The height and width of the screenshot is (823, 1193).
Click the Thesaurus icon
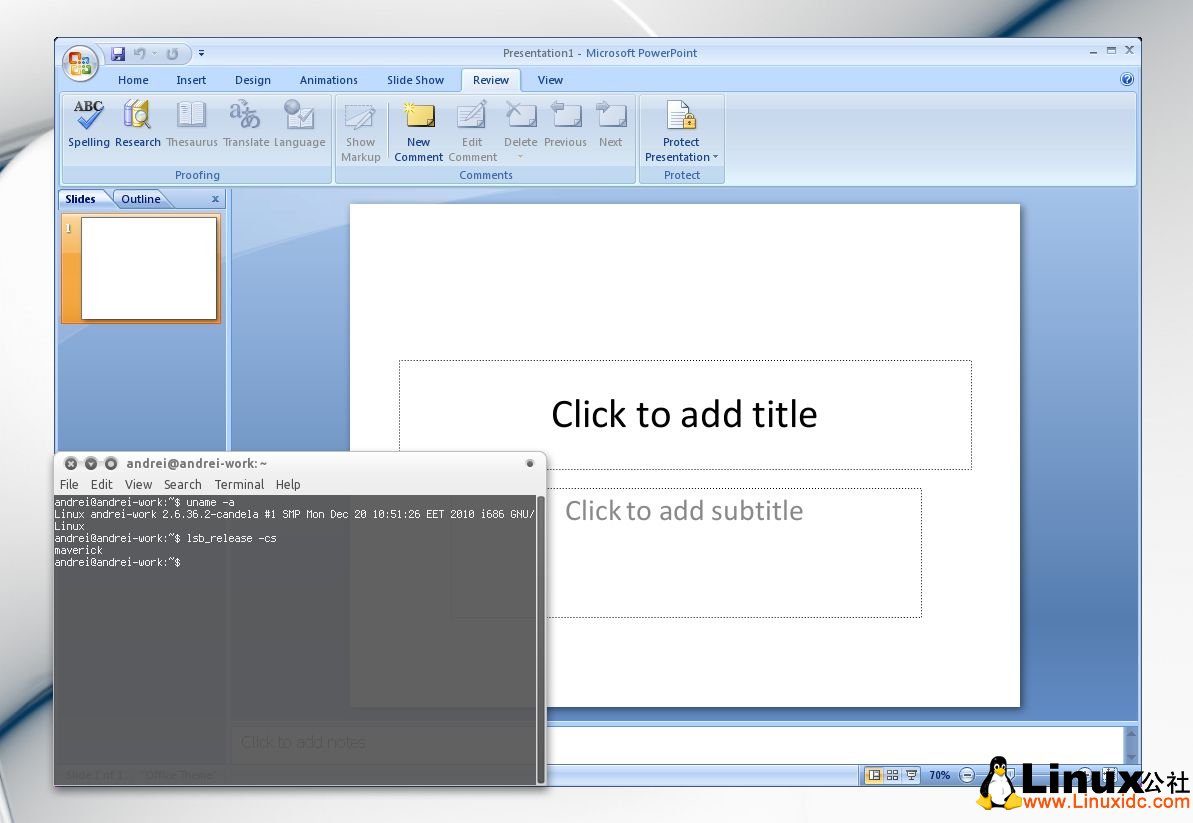pyautogui.click(x=191, y=125)
